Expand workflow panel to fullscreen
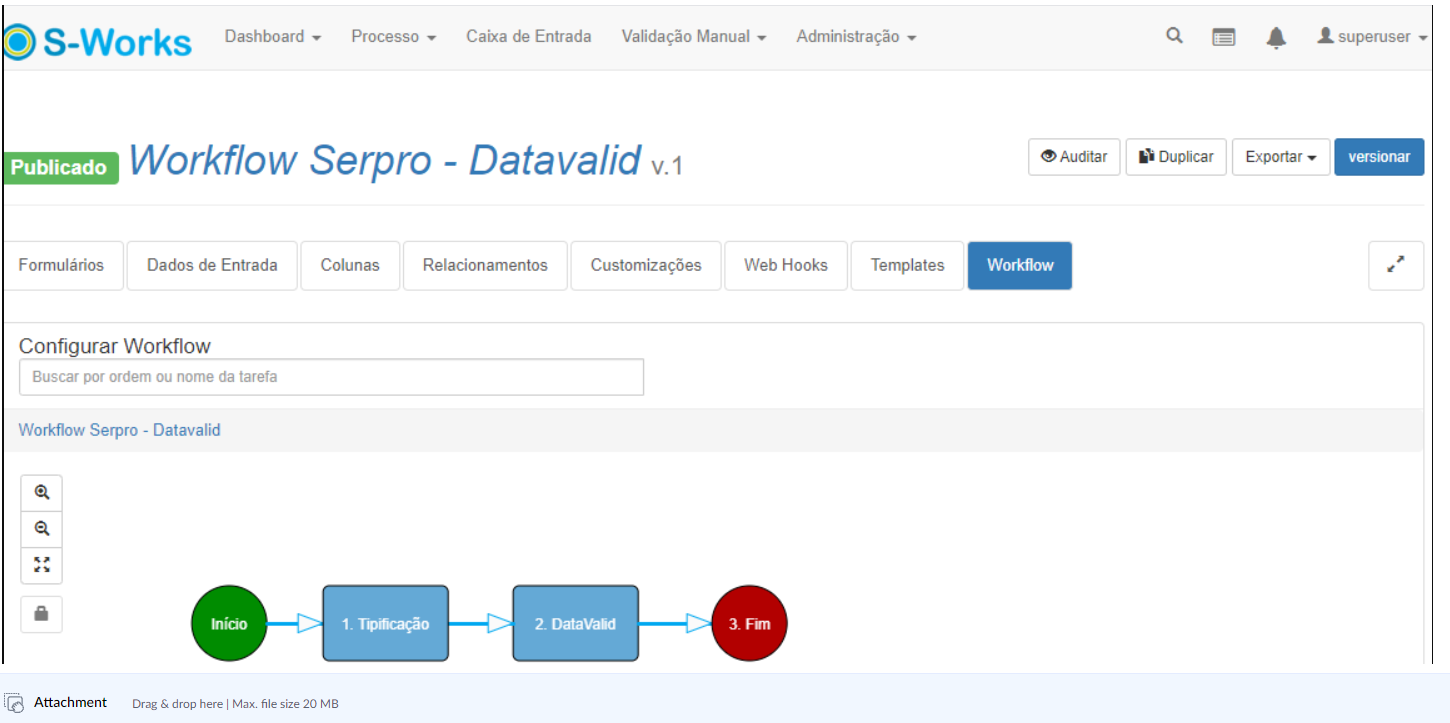 coord(1396,265)
